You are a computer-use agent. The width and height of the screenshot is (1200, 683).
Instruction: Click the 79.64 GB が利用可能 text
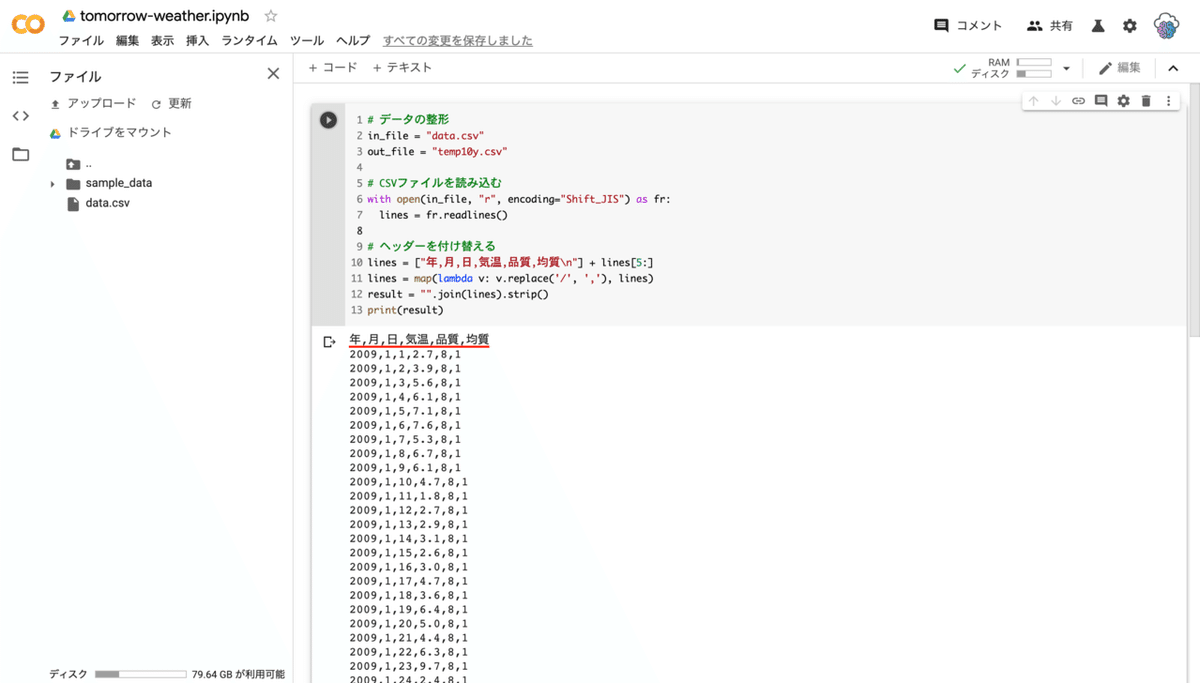[238, 675]
